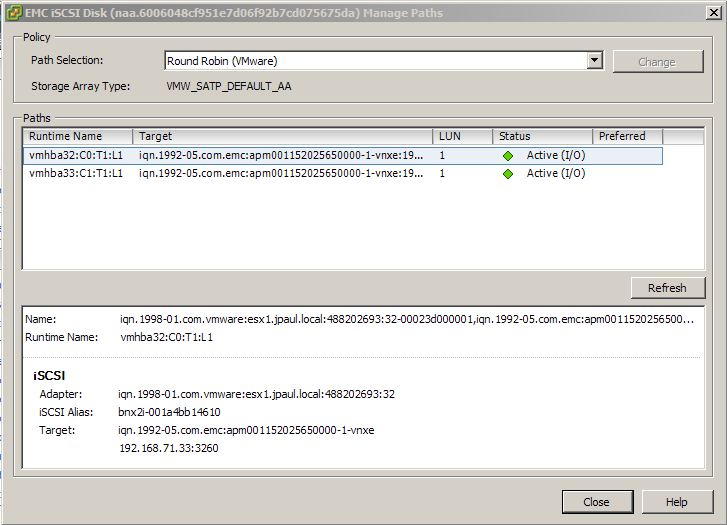Sort by Runtime Name column header
Screen dimensions: 727x525
78,136
